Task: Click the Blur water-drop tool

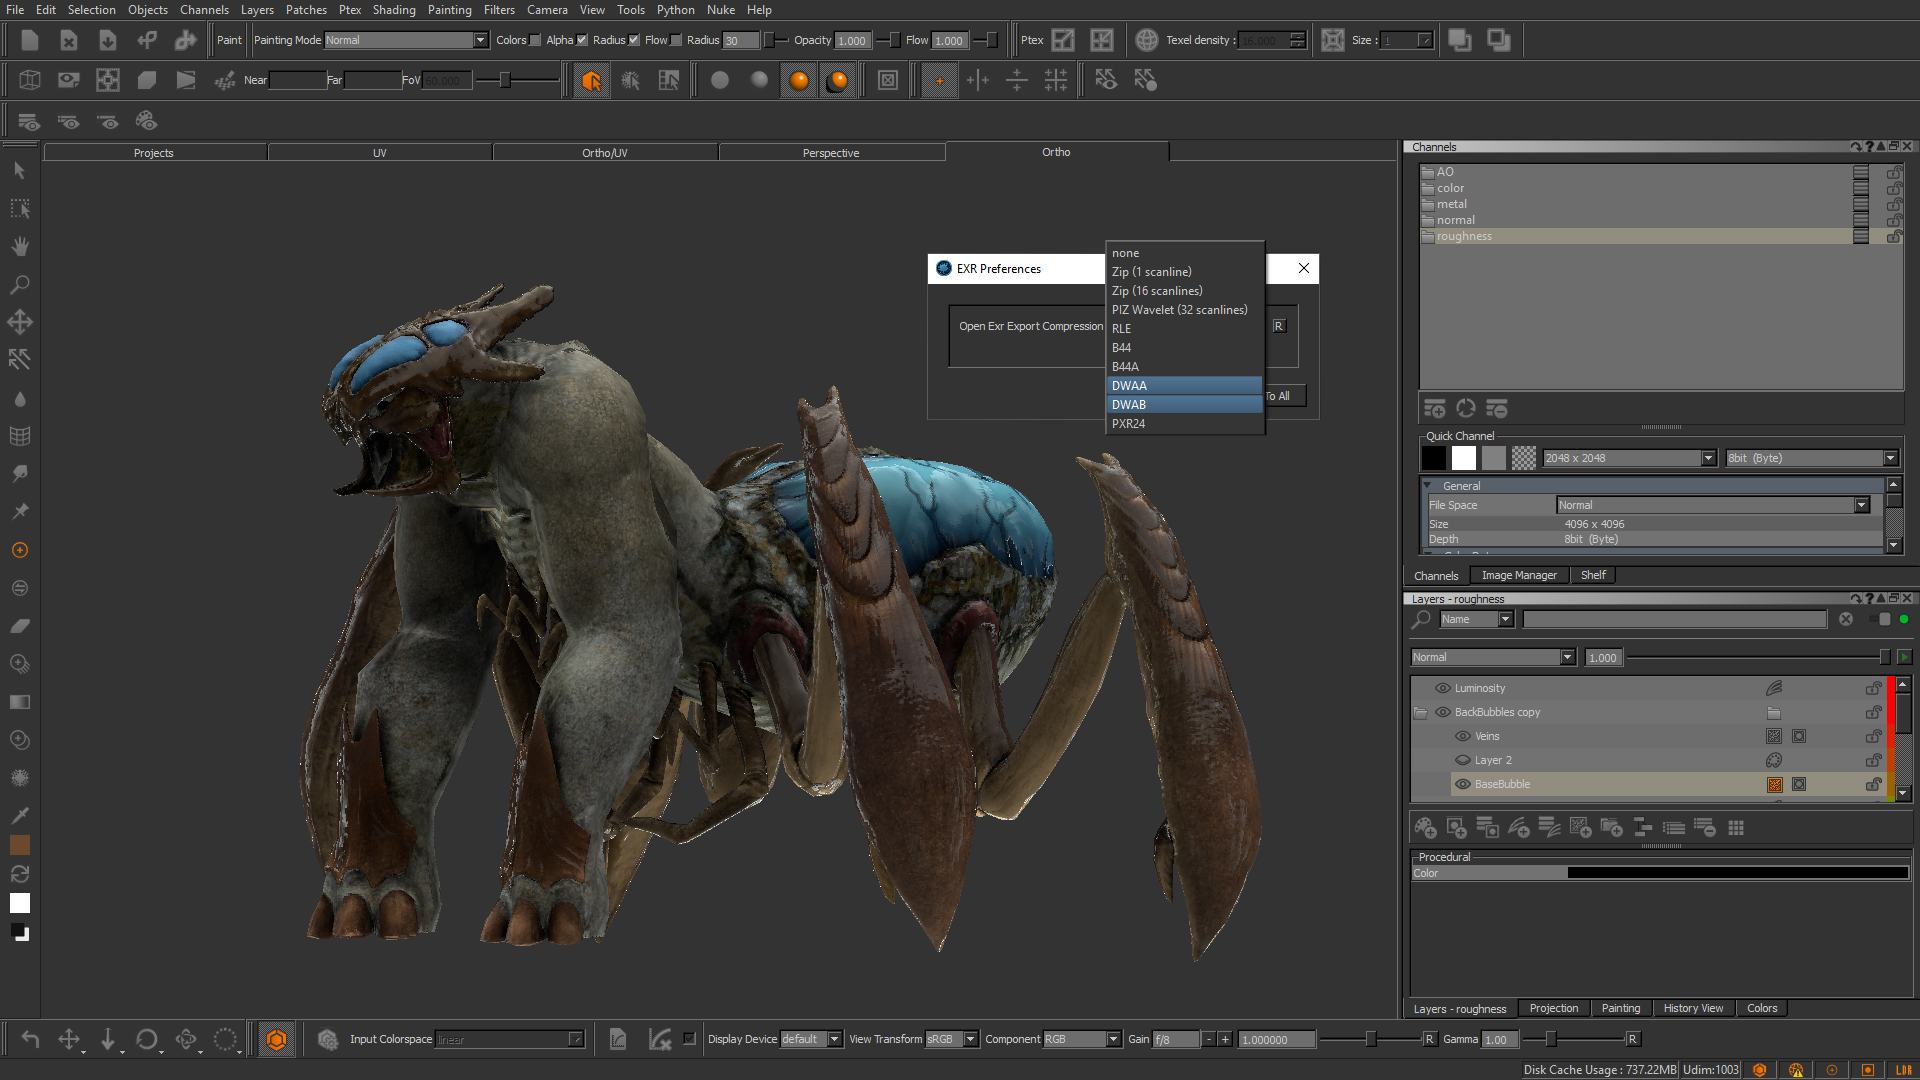Action: pos(20,398)
